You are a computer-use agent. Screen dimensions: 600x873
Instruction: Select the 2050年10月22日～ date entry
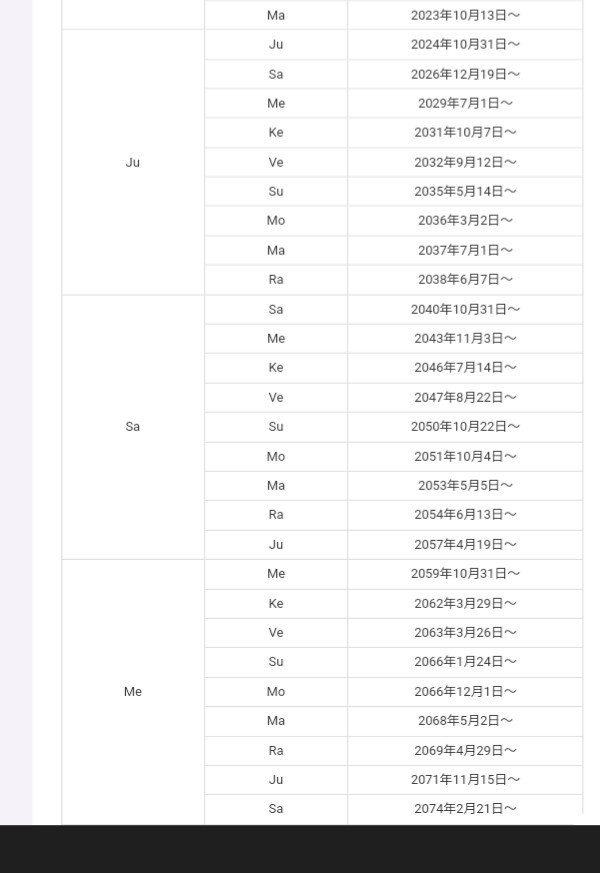(x=465, y=426)
